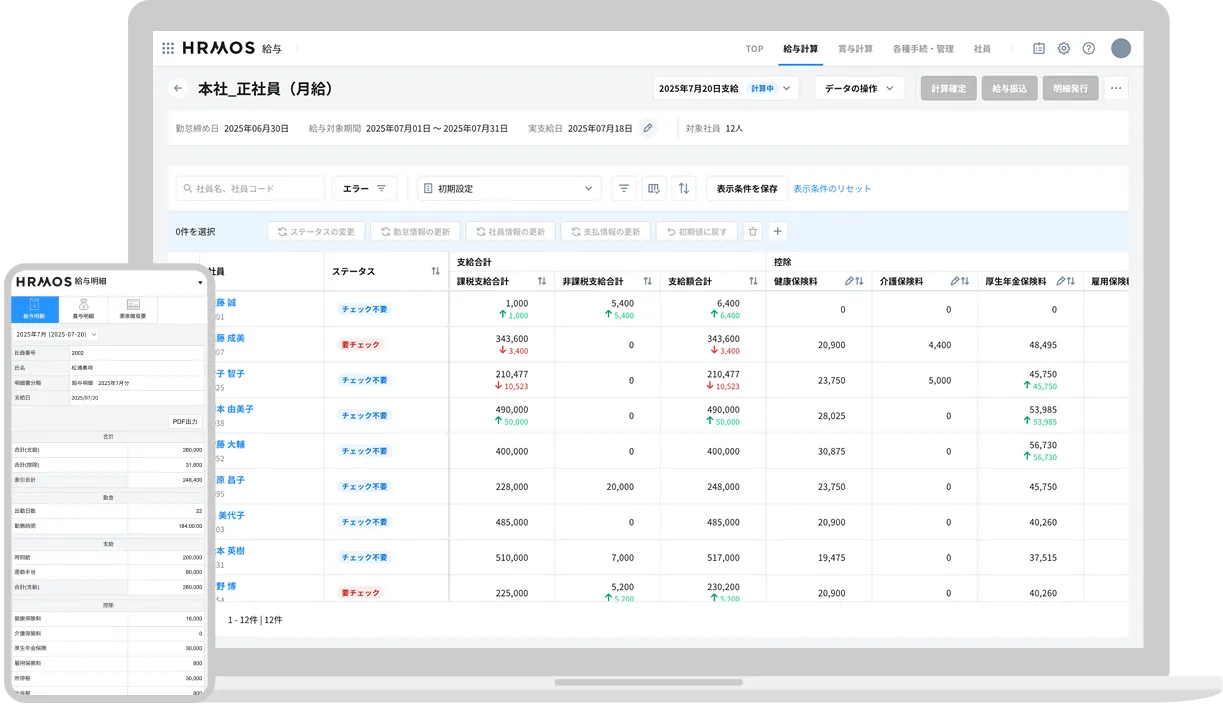Viewport: 1223px width, 708px height.
Task: Open the app launcher grid icon
Action: coord(168,48)
